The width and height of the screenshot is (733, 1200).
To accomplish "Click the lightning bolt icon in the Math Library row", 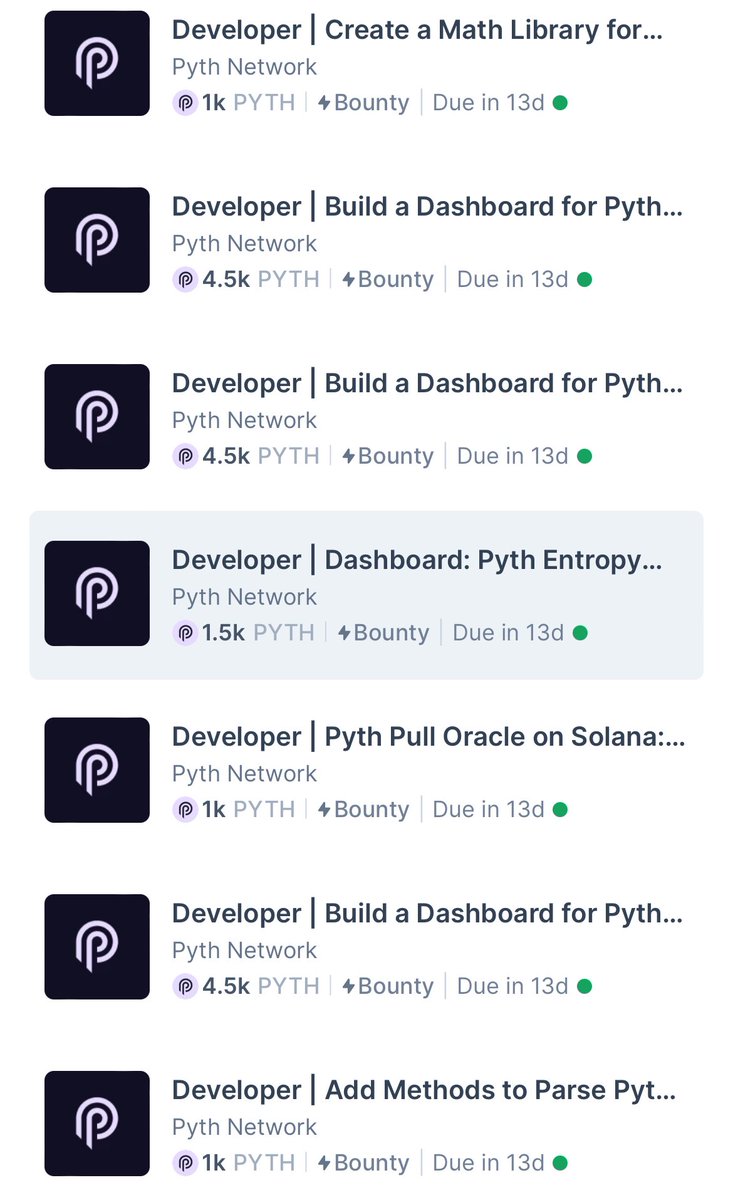I will (x=324, y=103).
